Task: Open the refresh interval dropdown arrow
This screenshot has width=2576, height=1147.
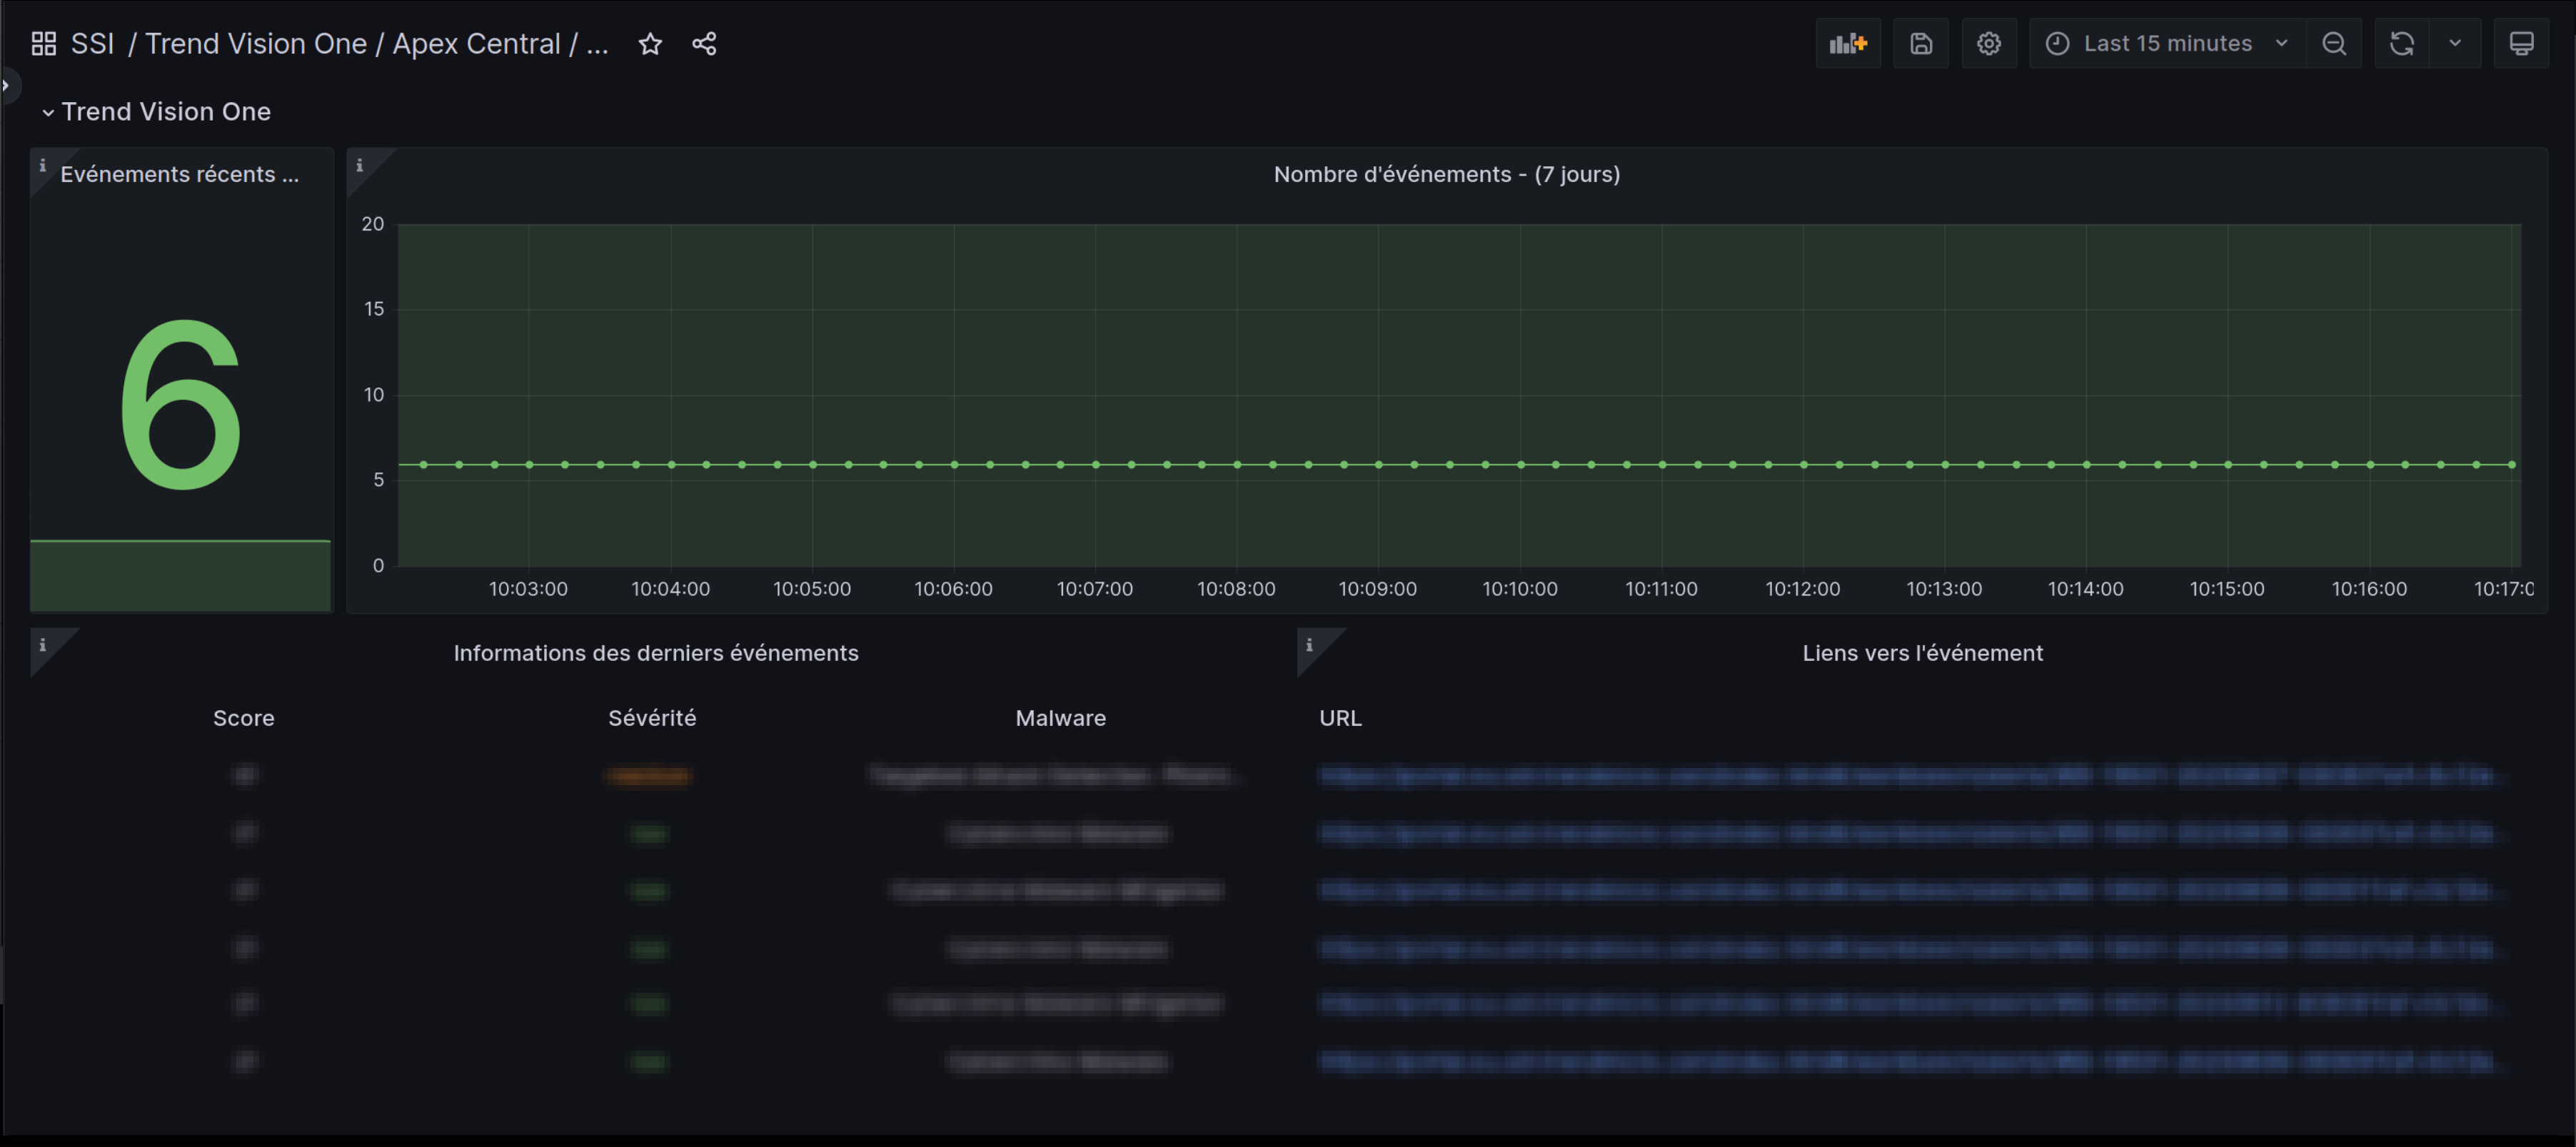Action: 2455,43
